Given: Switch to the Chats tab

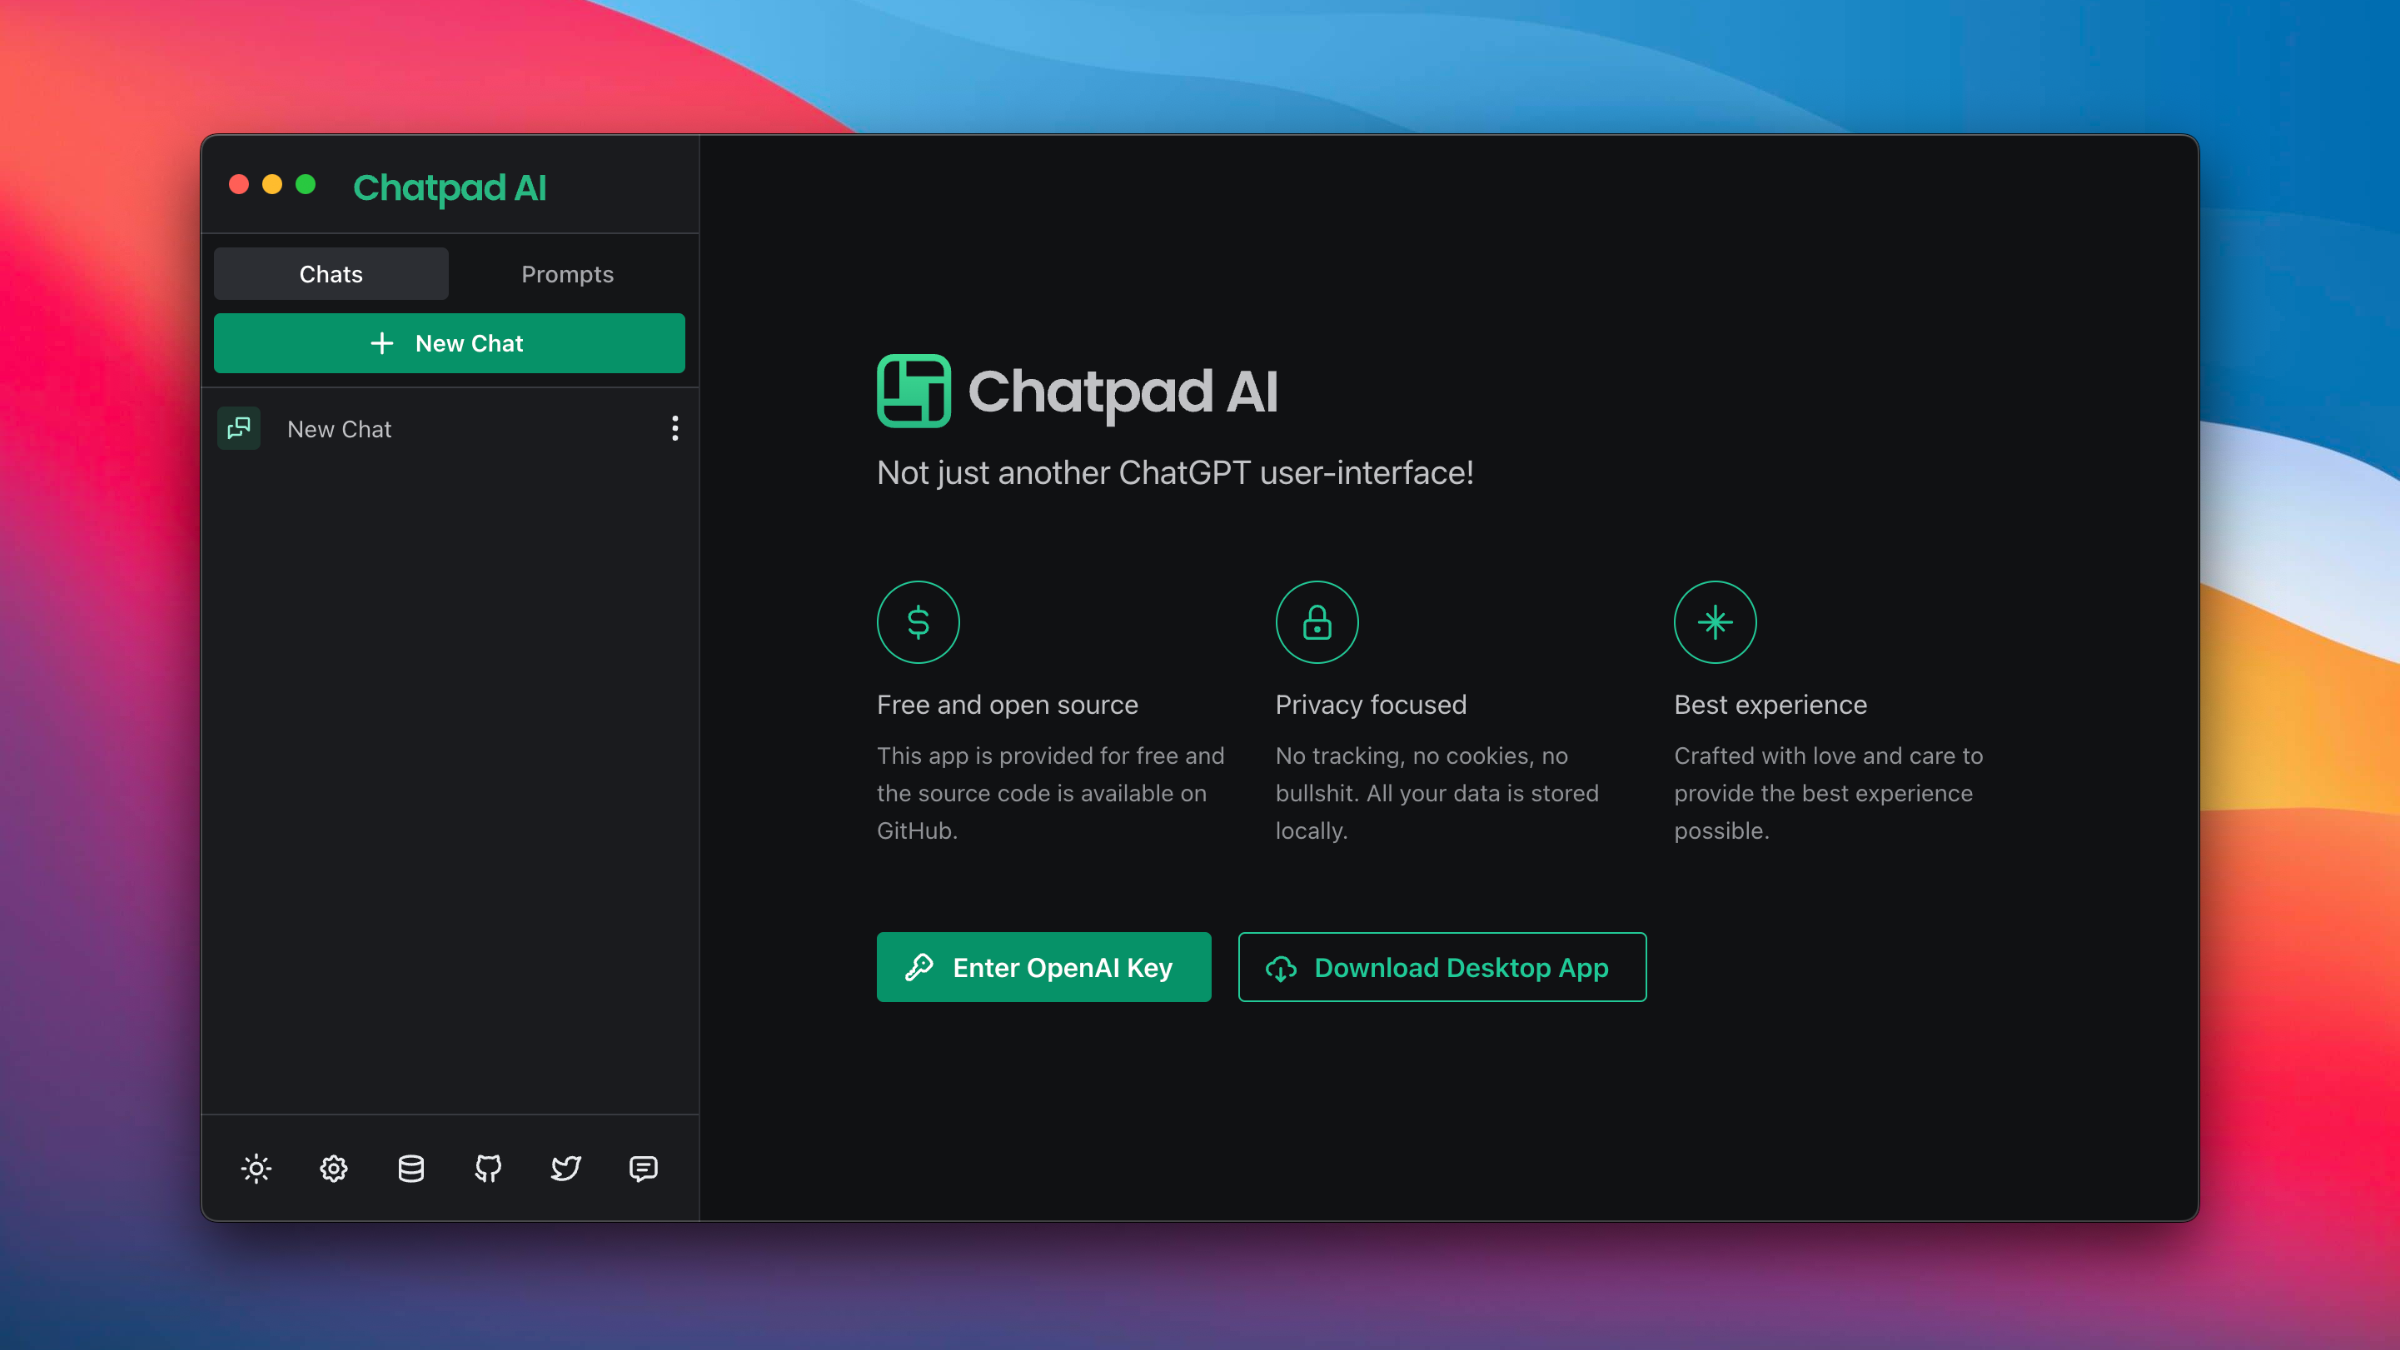Looking at the screenshot, I should click(330, 274).
